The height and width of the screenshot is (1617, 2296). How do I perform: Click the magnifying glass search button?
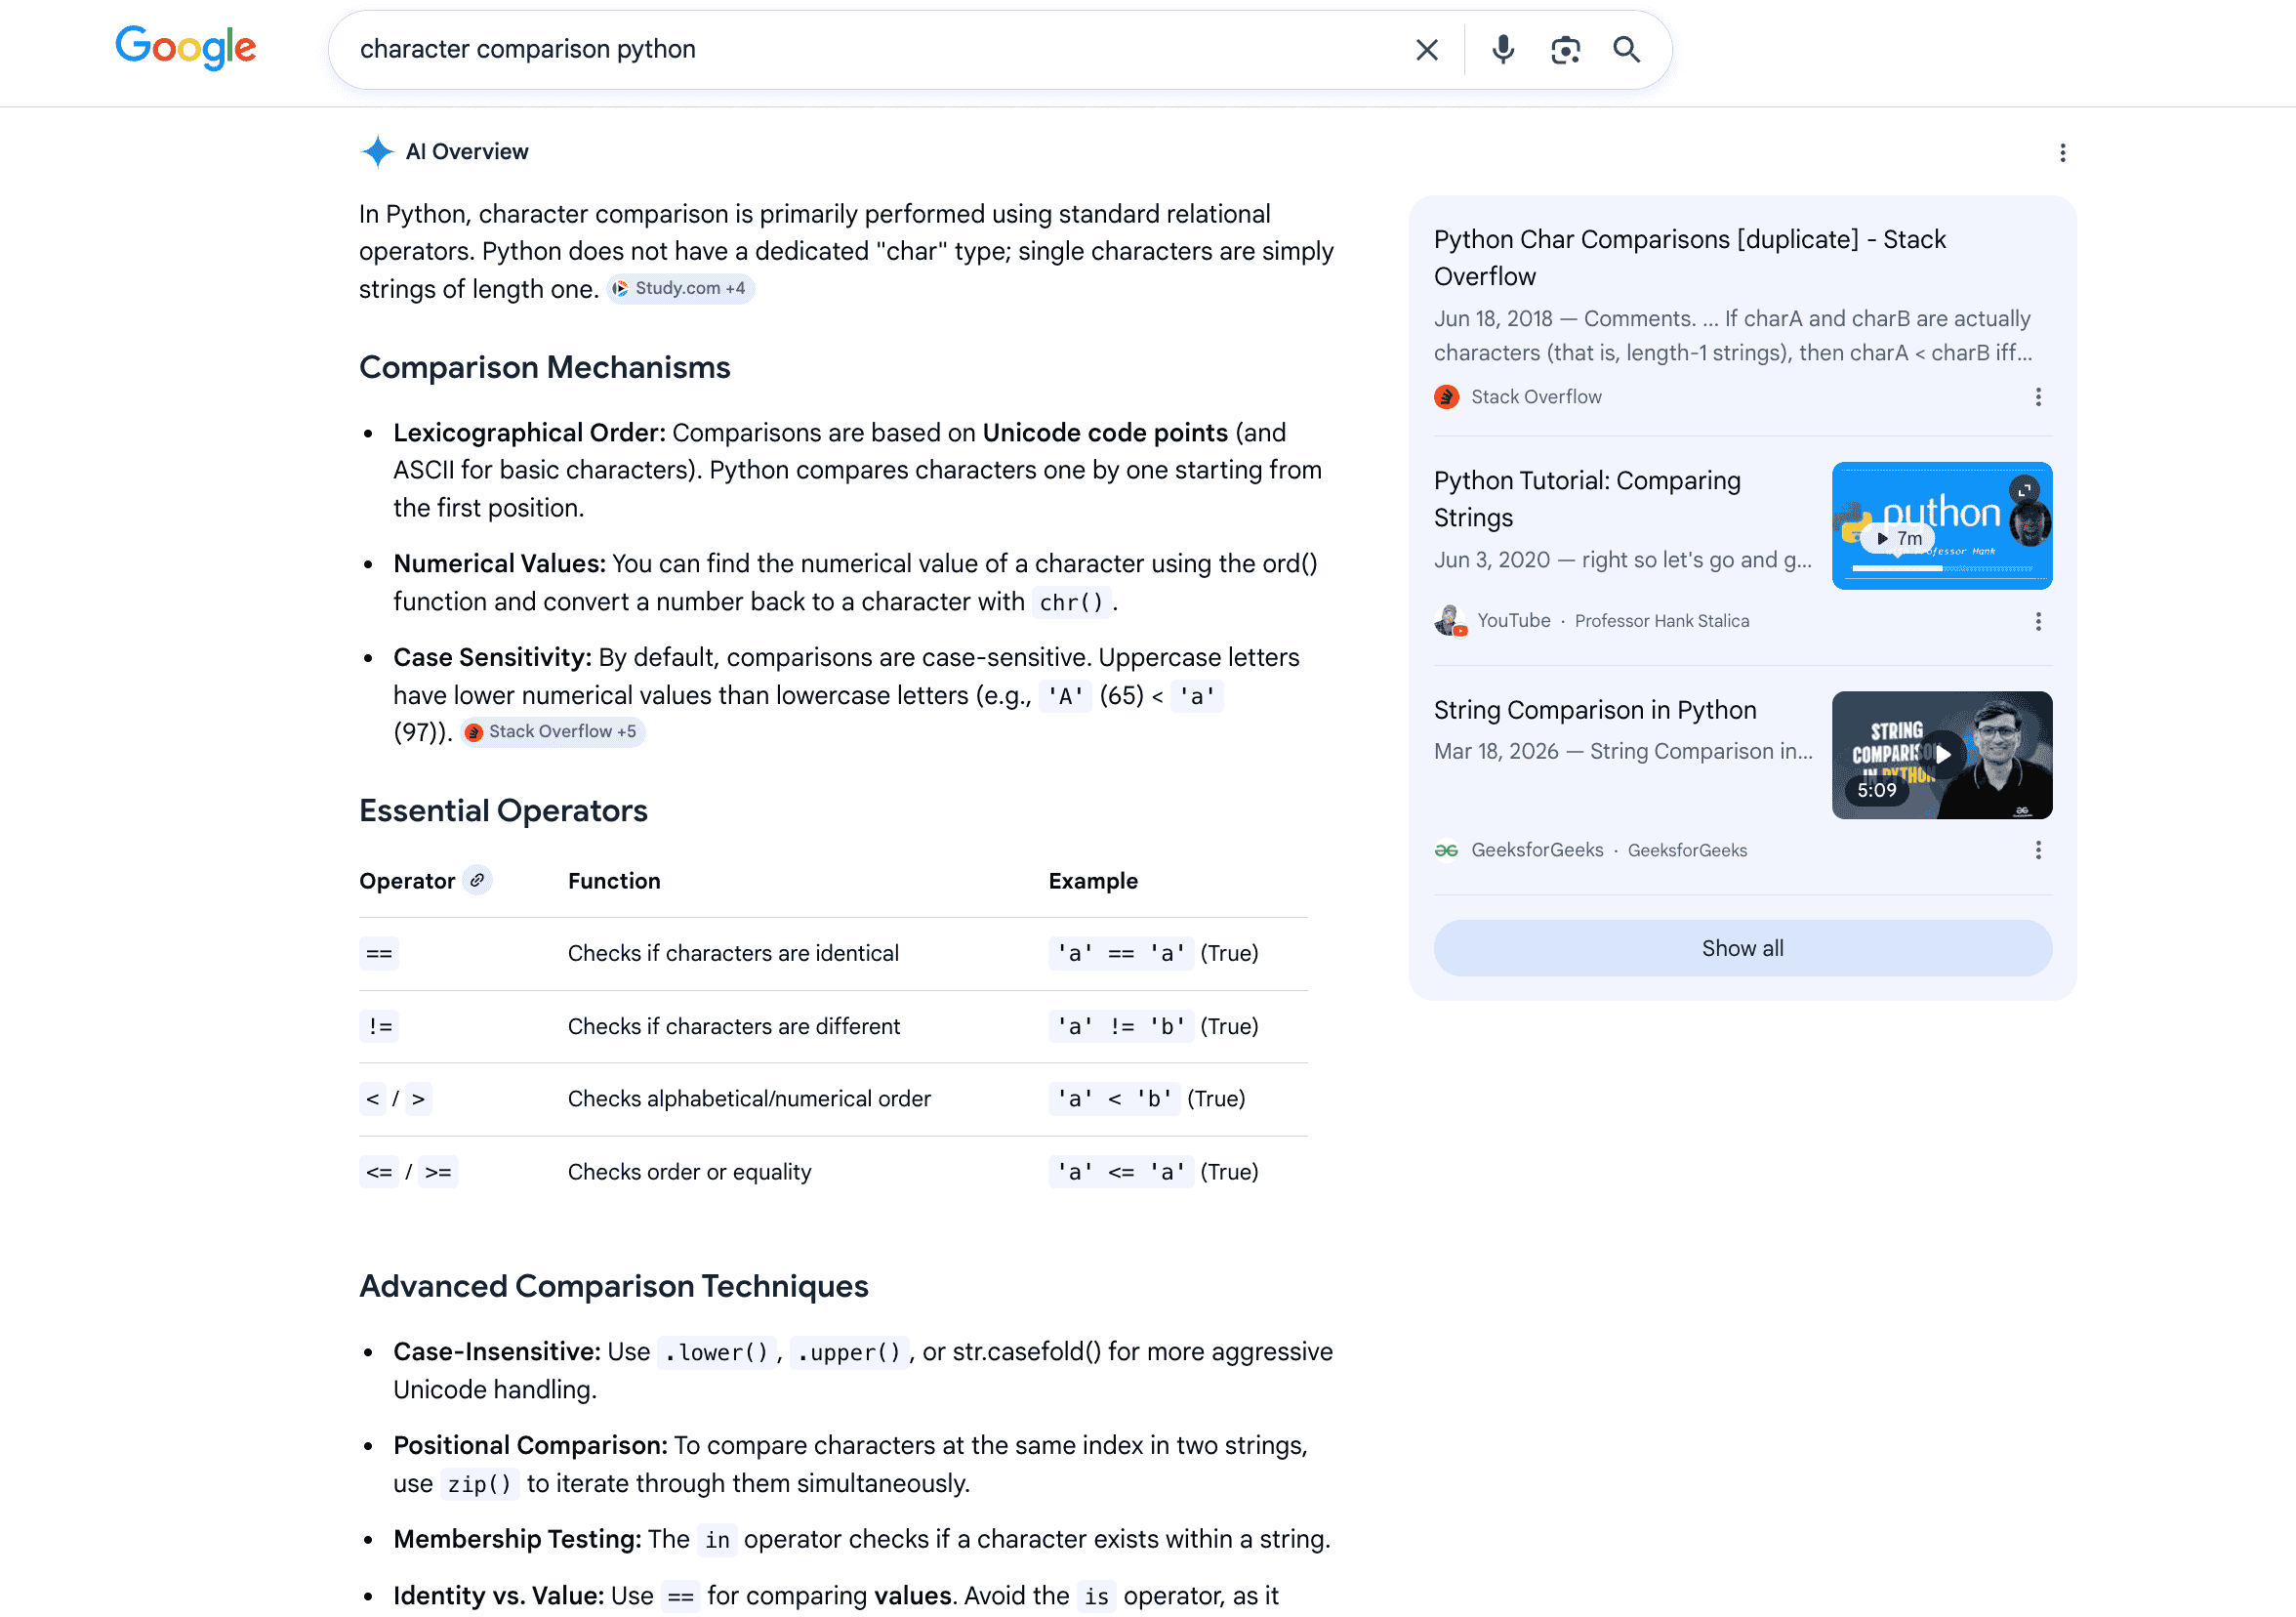(x=1627, y=49)
